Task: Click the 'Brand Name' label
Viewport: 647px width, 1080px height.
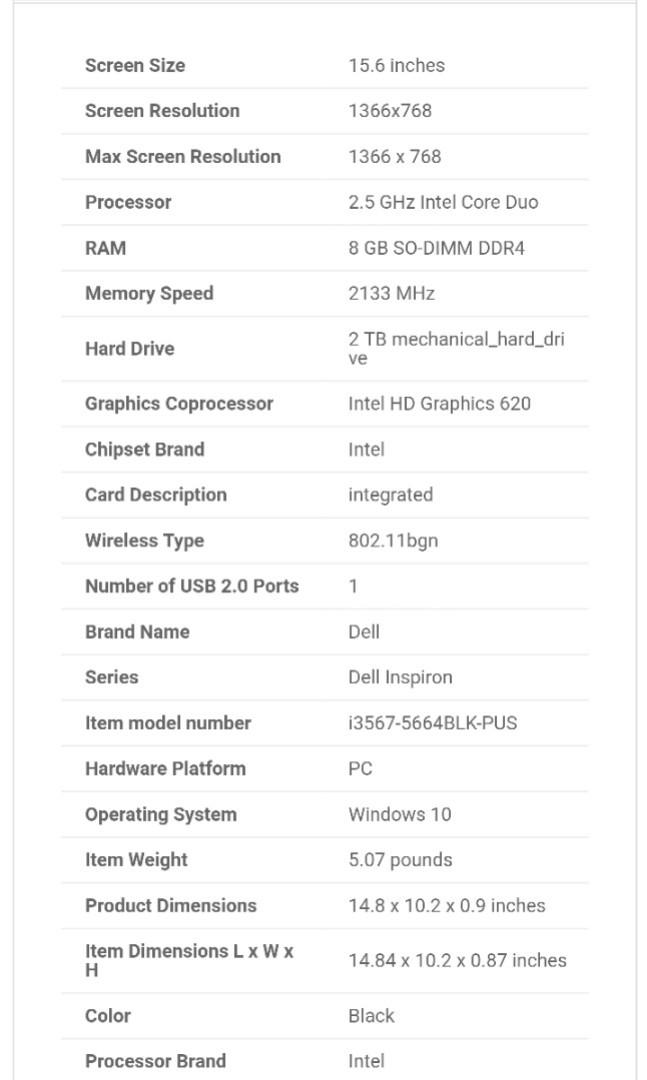Action: (x=137, y=632)
